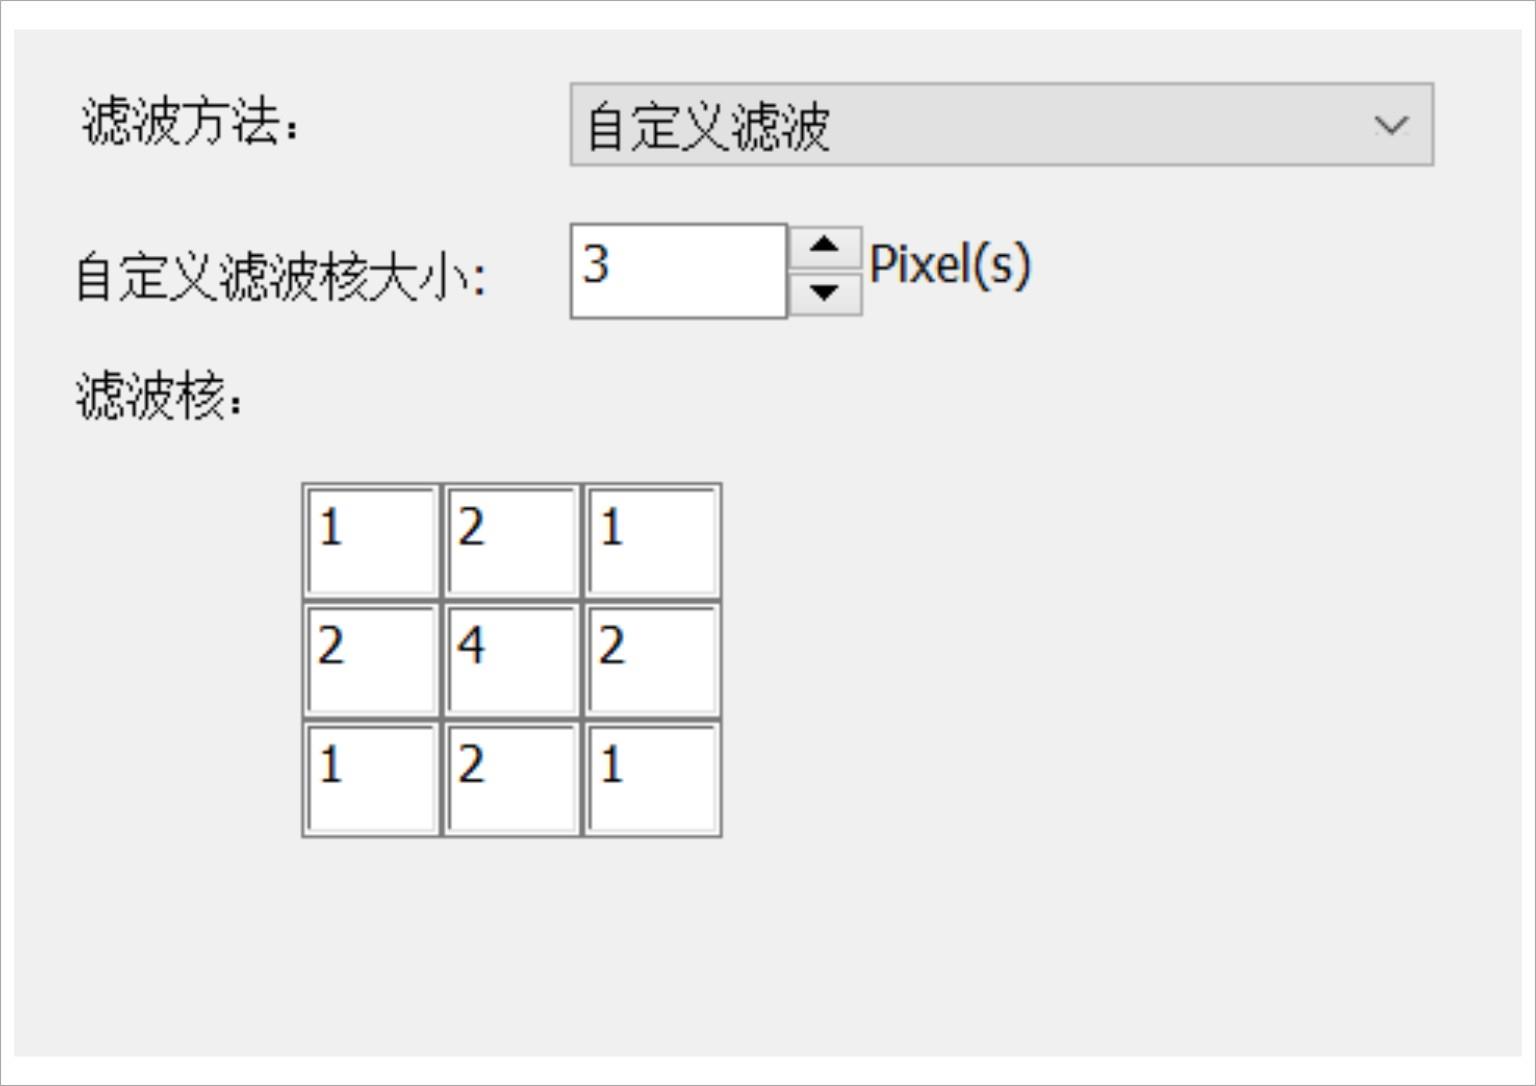Select the bottom-middle kernel cell
Image resolution: width=1536 pixels, height=1086 pixels.
tap(512, 778)
